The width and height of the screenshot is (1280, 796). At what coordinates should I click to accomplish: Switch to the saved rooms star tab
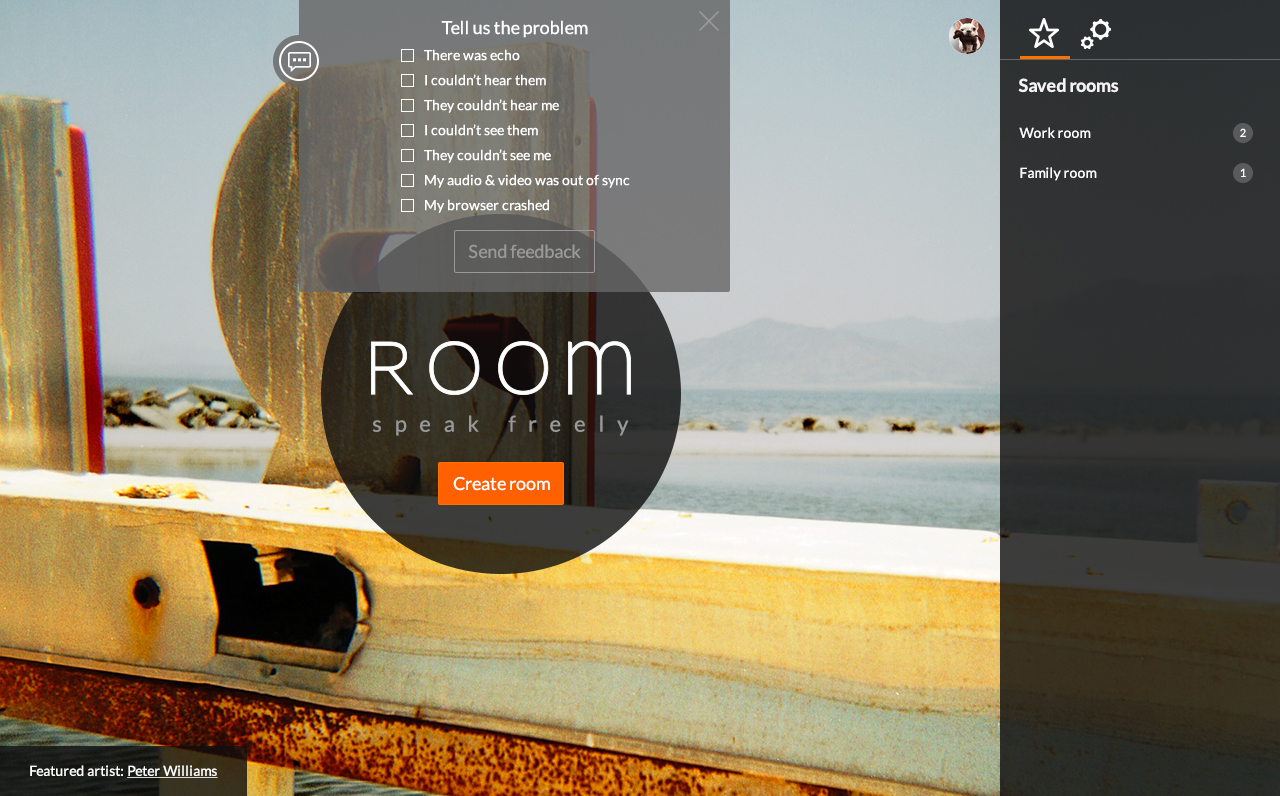point(1044,34)
